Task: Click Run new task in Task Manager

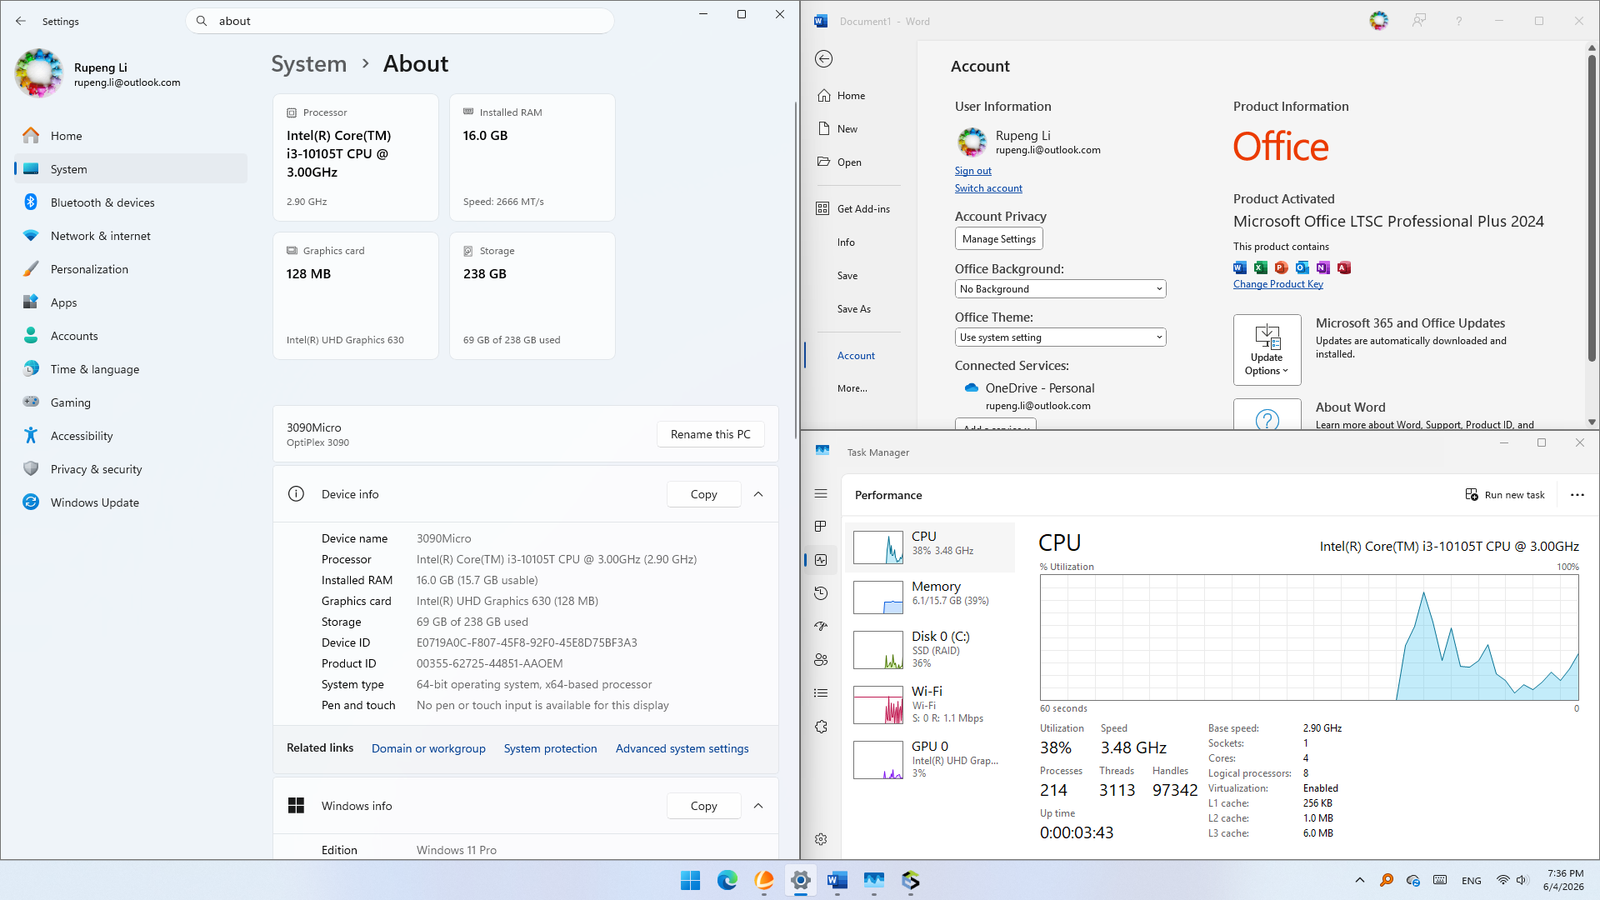Action: tap(1505, 495)
